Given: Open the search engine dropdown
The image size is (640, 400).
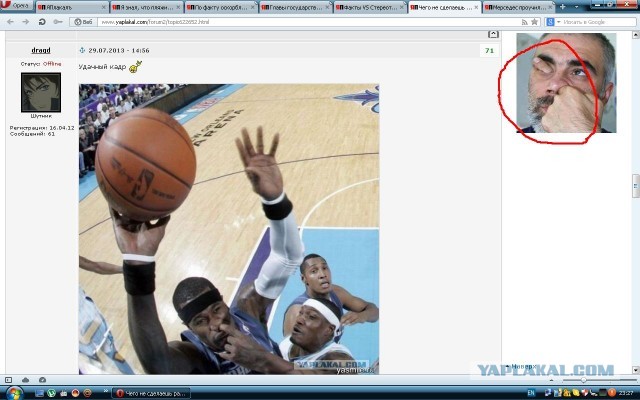Looking at the screenshot, I should click(553, 21).
